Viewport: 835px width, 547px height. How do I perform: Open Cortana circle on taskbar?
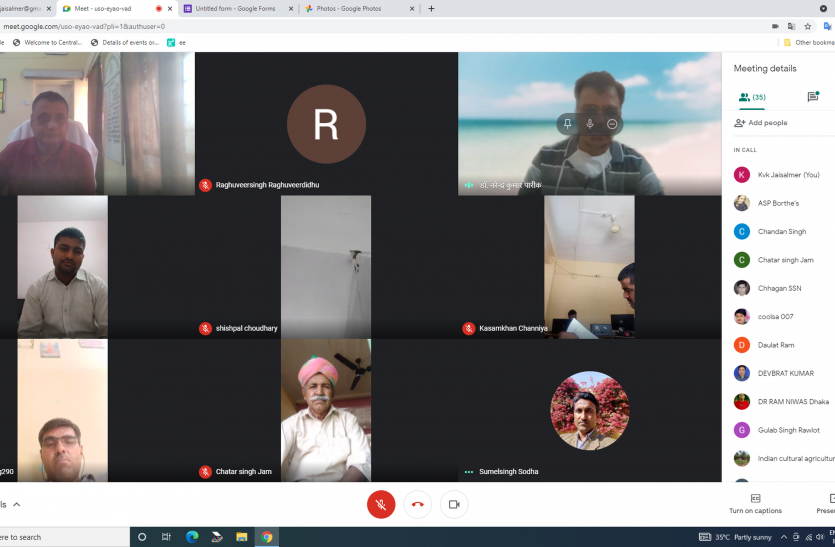click(142, 537)
